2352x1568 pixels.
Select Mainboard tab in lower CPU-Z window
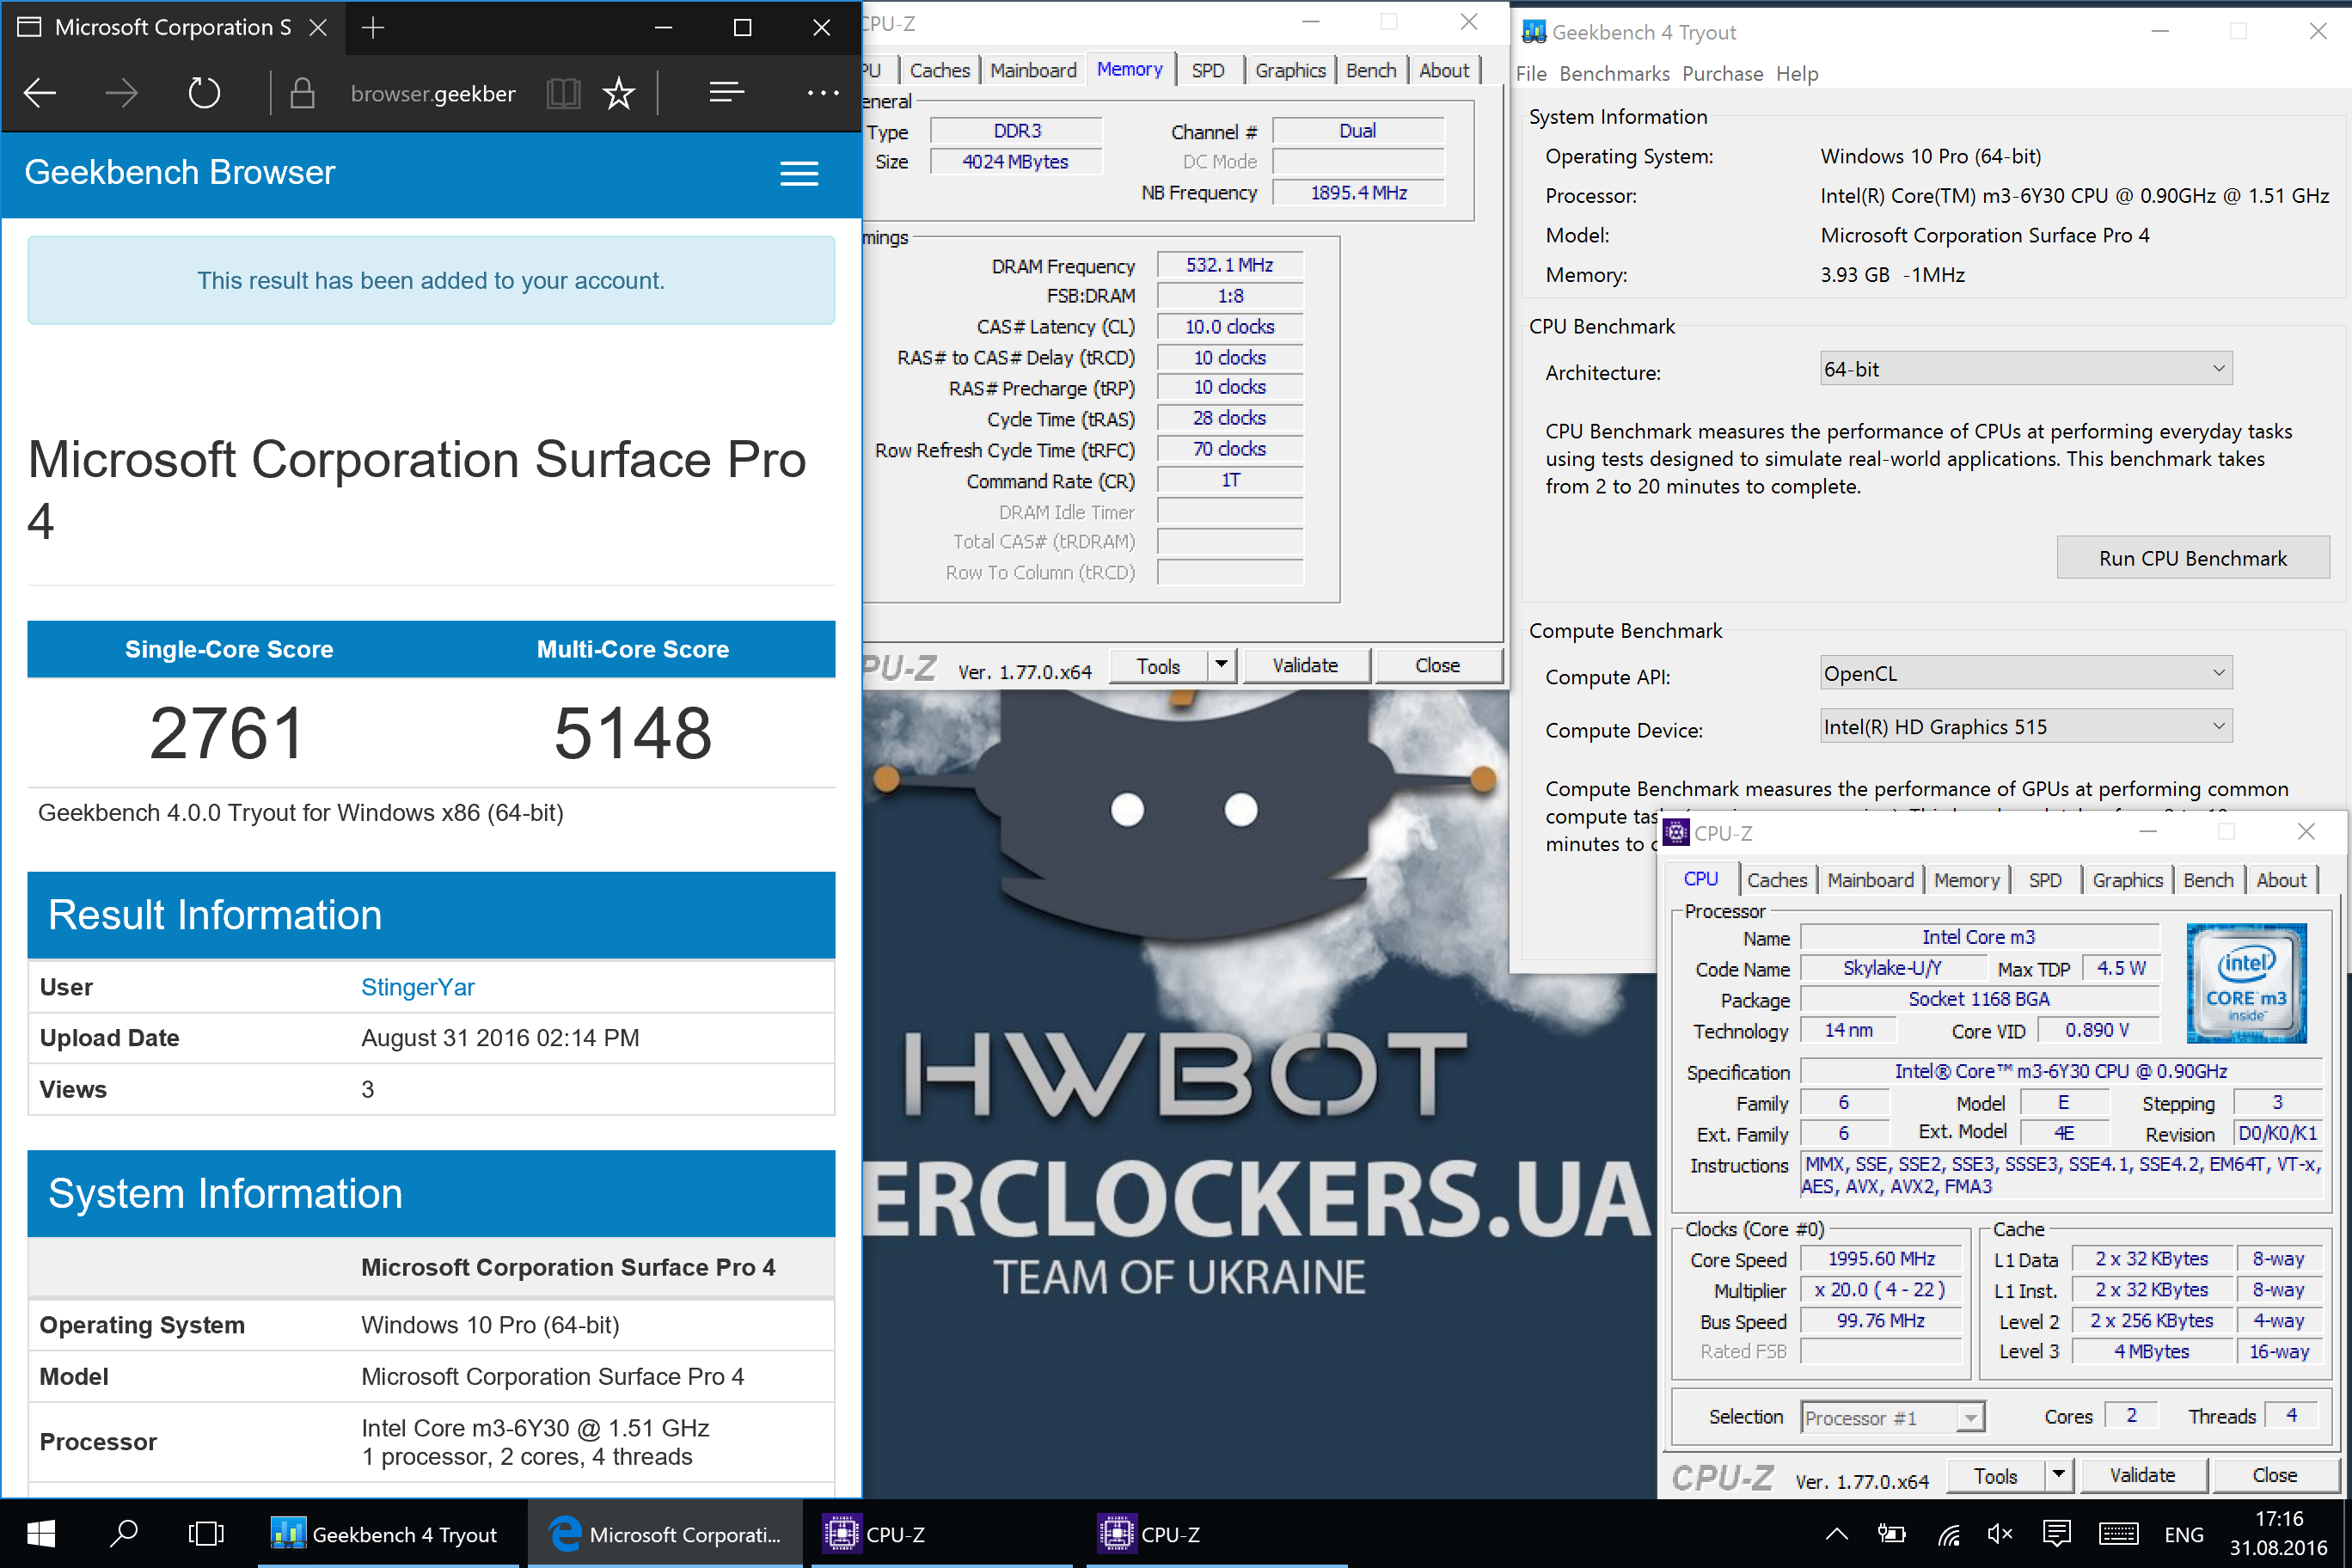pyautogui.click(x=1870, y=880)
